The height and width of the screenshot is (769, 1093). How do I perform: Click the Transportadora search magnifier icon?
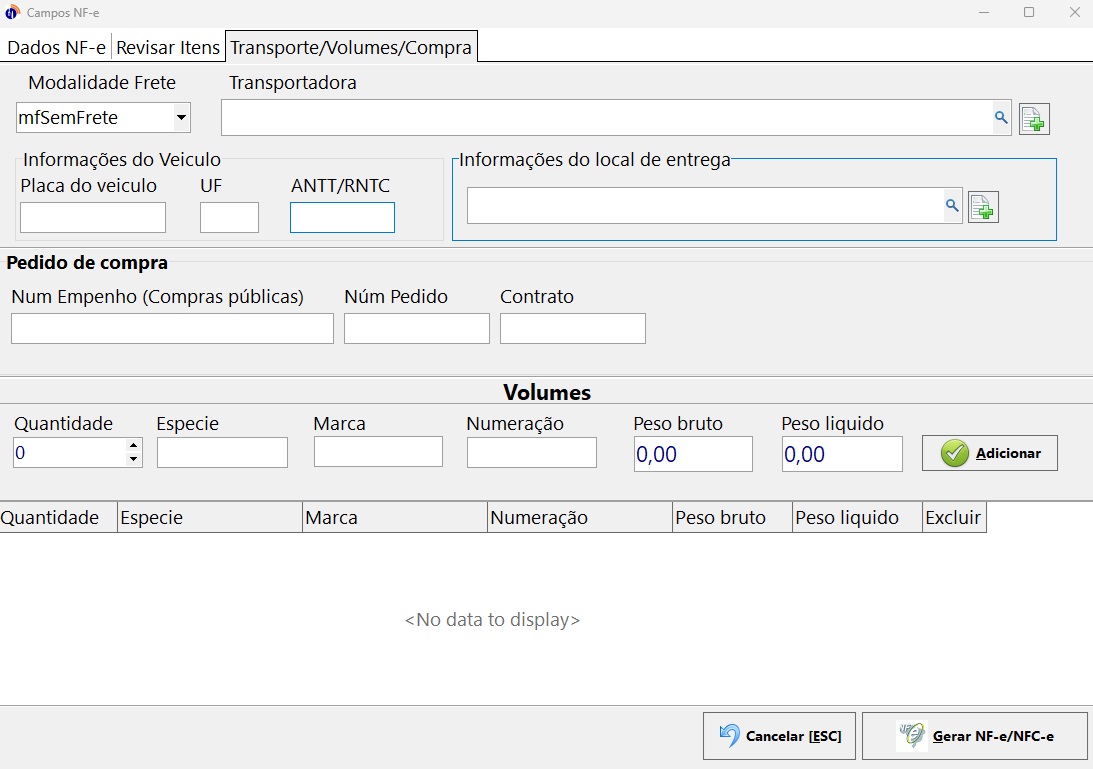(x=1000, y=118)
